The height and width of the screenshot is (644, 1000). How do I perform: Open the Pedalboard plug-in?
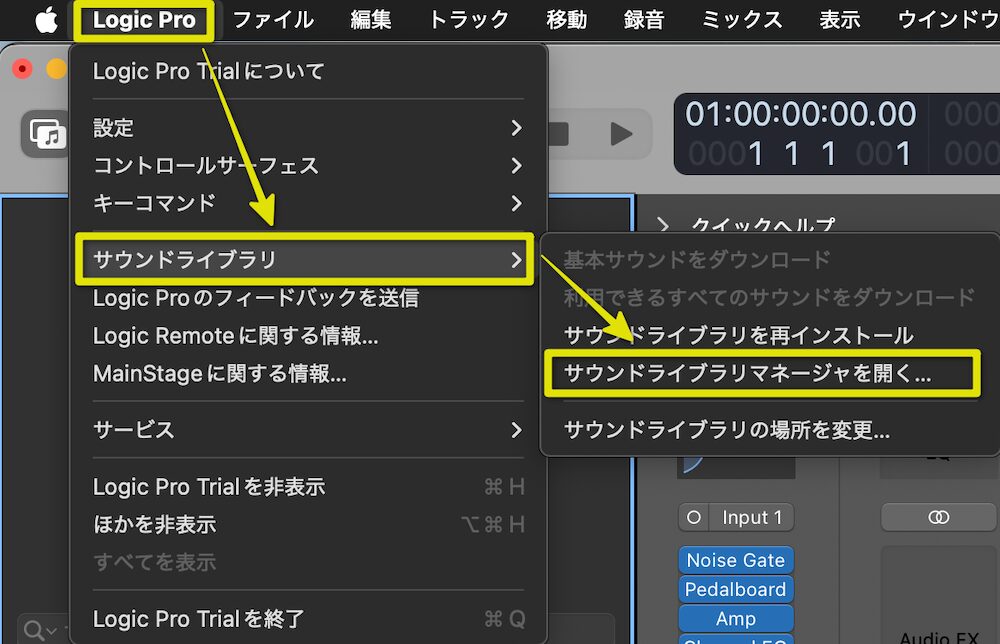click(x=736, y=589)
